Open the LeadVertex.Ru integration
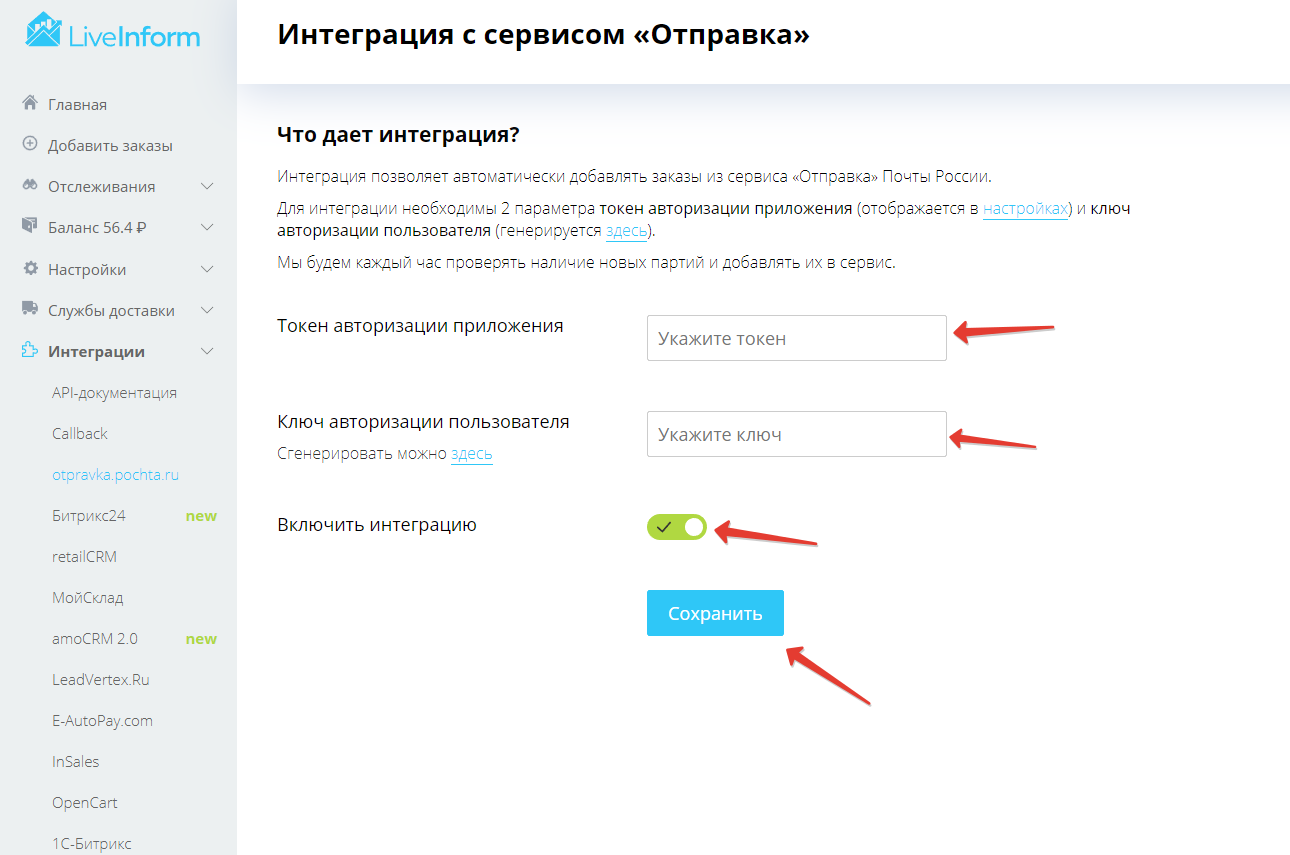This screenshot has width=1290, height=855. (x=100, y=679)
